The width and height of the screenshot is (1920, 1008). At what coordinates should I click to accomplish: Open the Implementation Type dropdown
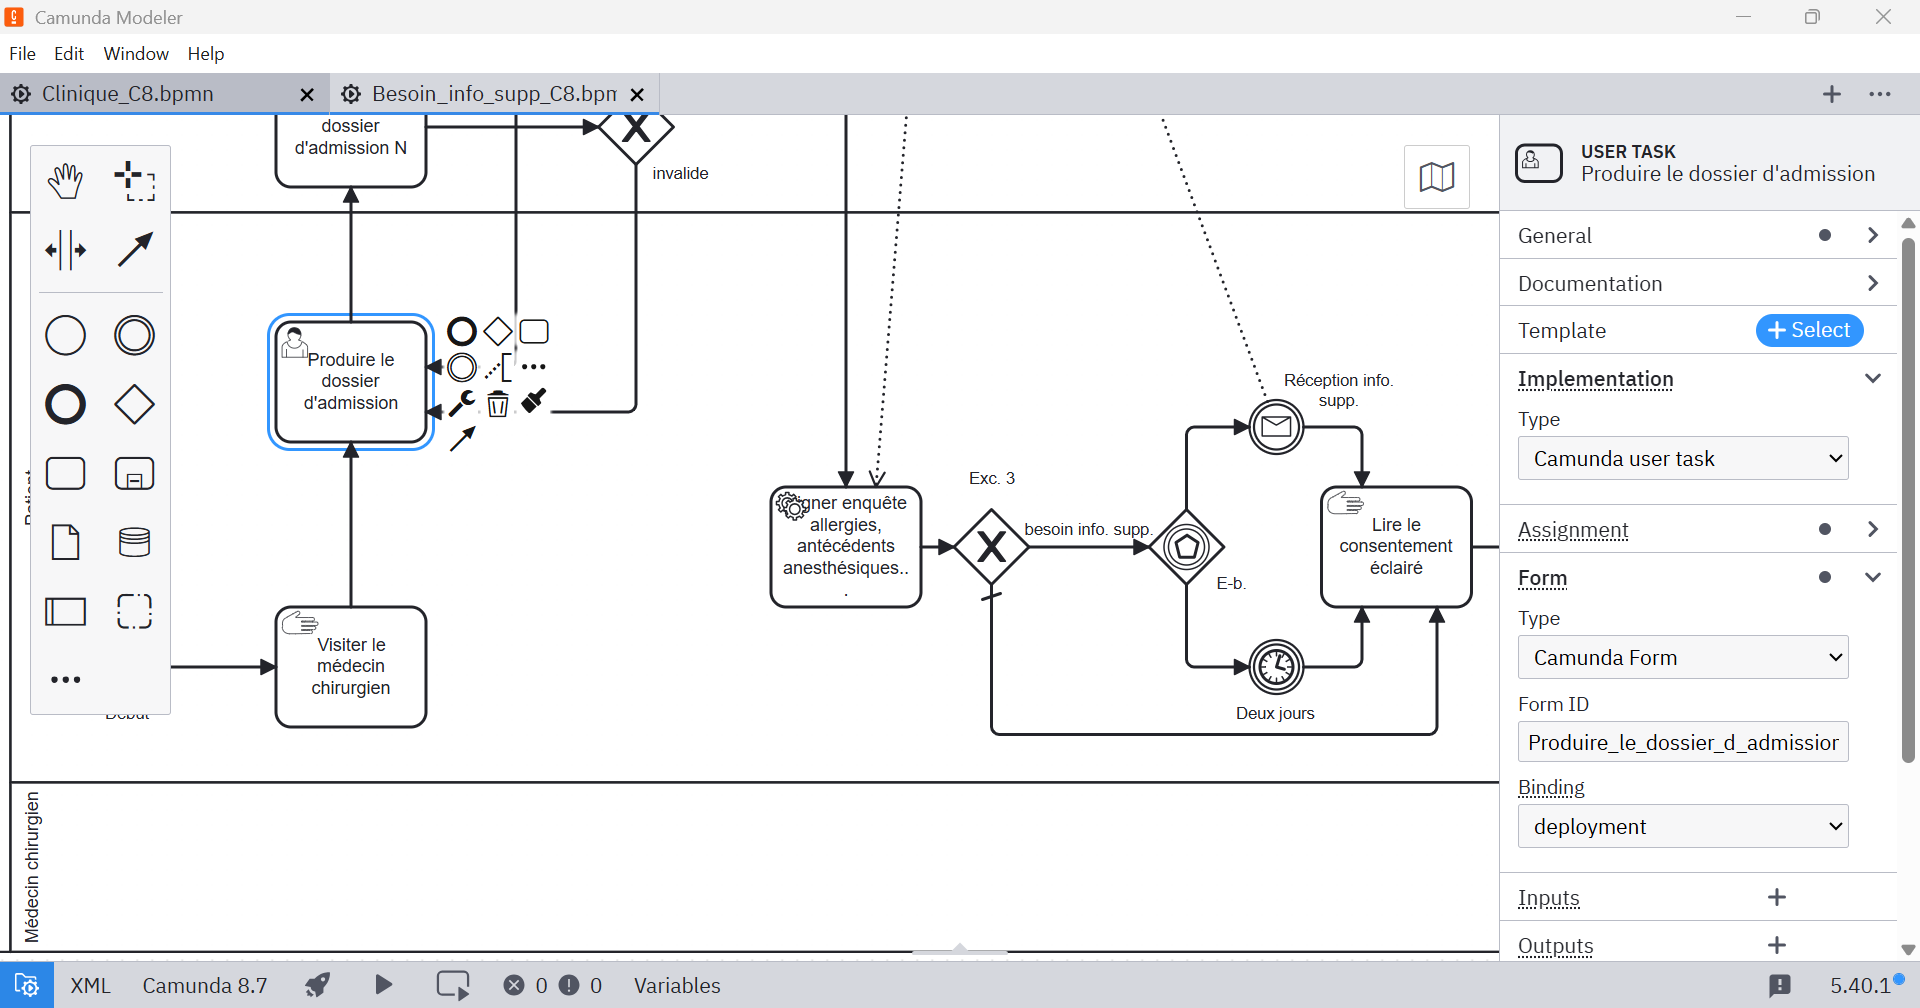click(x=1683, y=458)
